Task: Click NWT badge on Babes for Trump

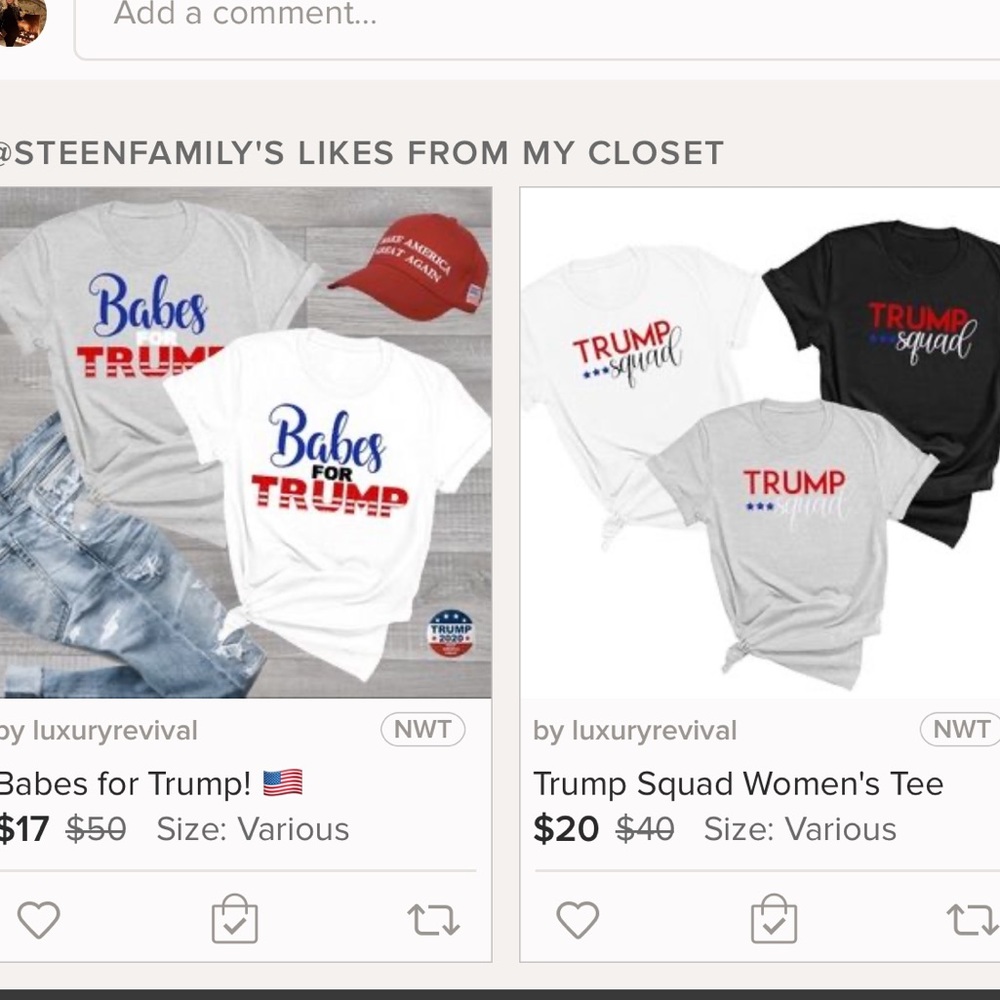Action: 422,730
